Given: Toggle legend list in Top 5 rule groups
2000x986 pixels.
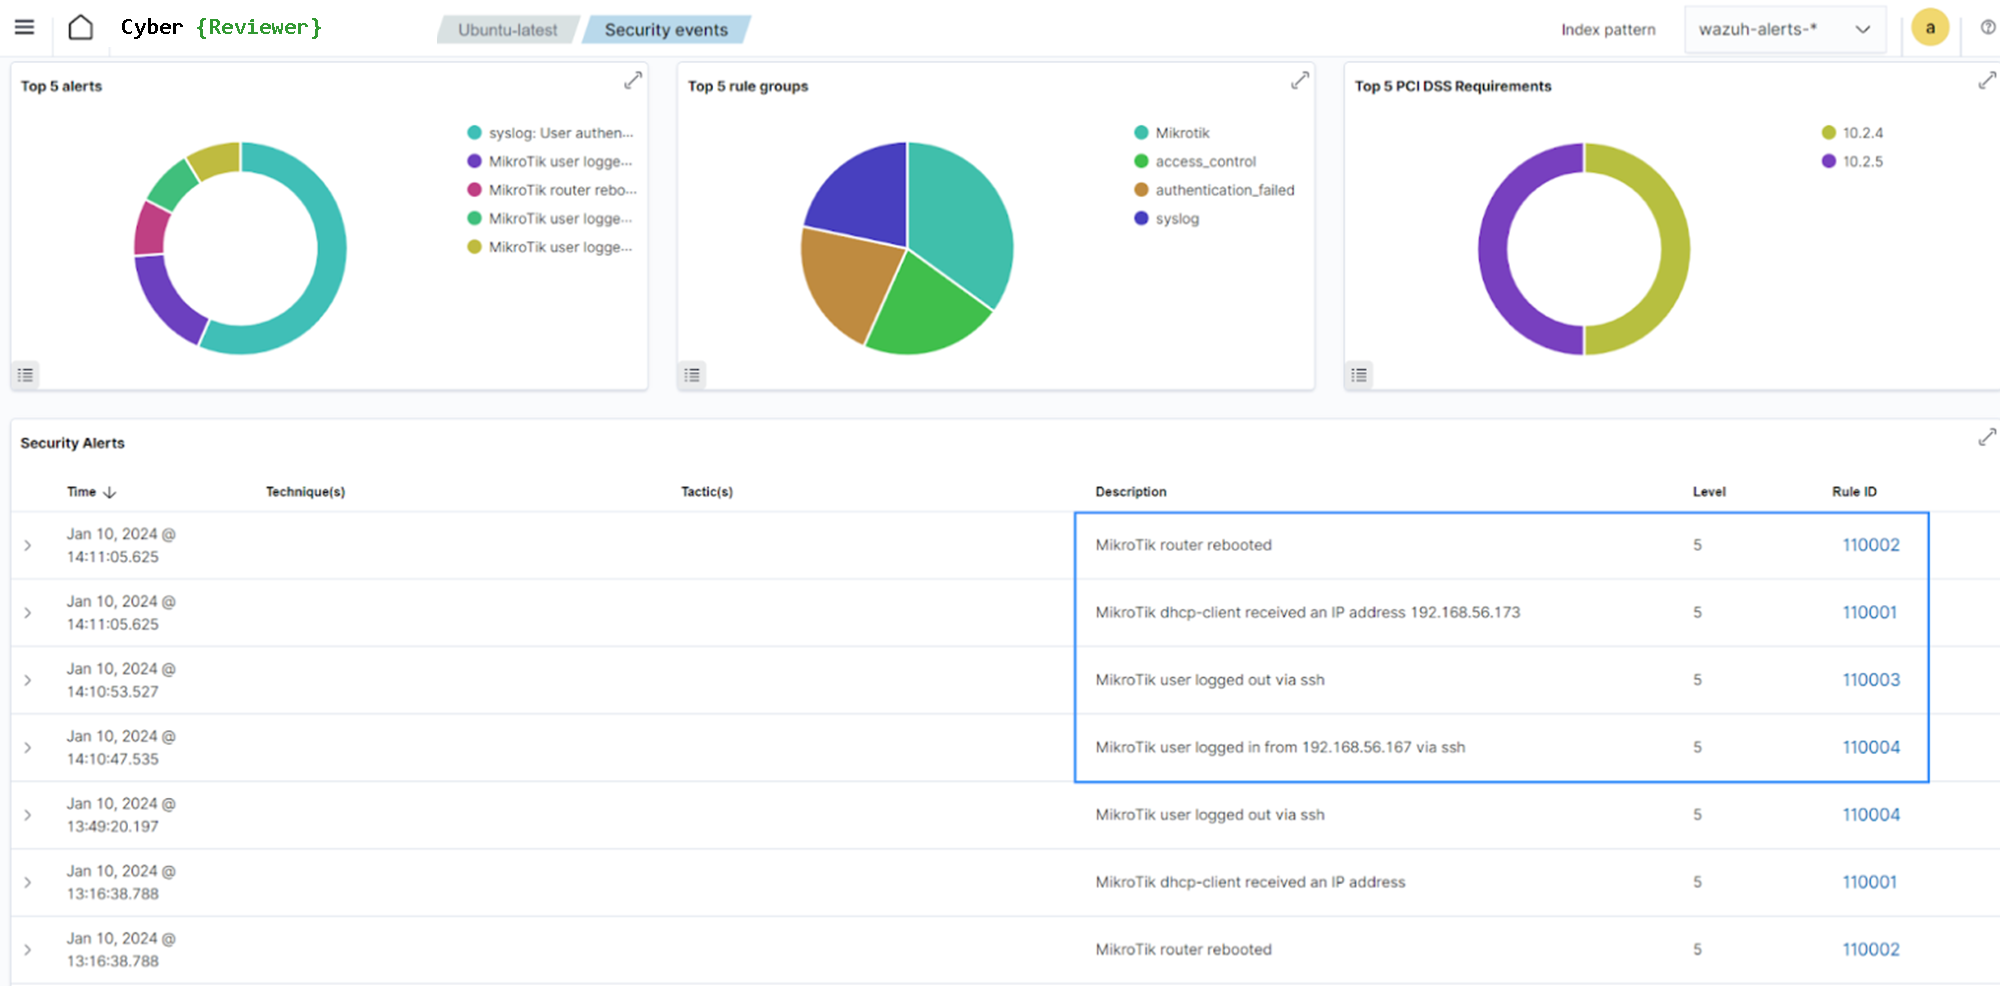Looking at the screenshot, I should point(692,375).
